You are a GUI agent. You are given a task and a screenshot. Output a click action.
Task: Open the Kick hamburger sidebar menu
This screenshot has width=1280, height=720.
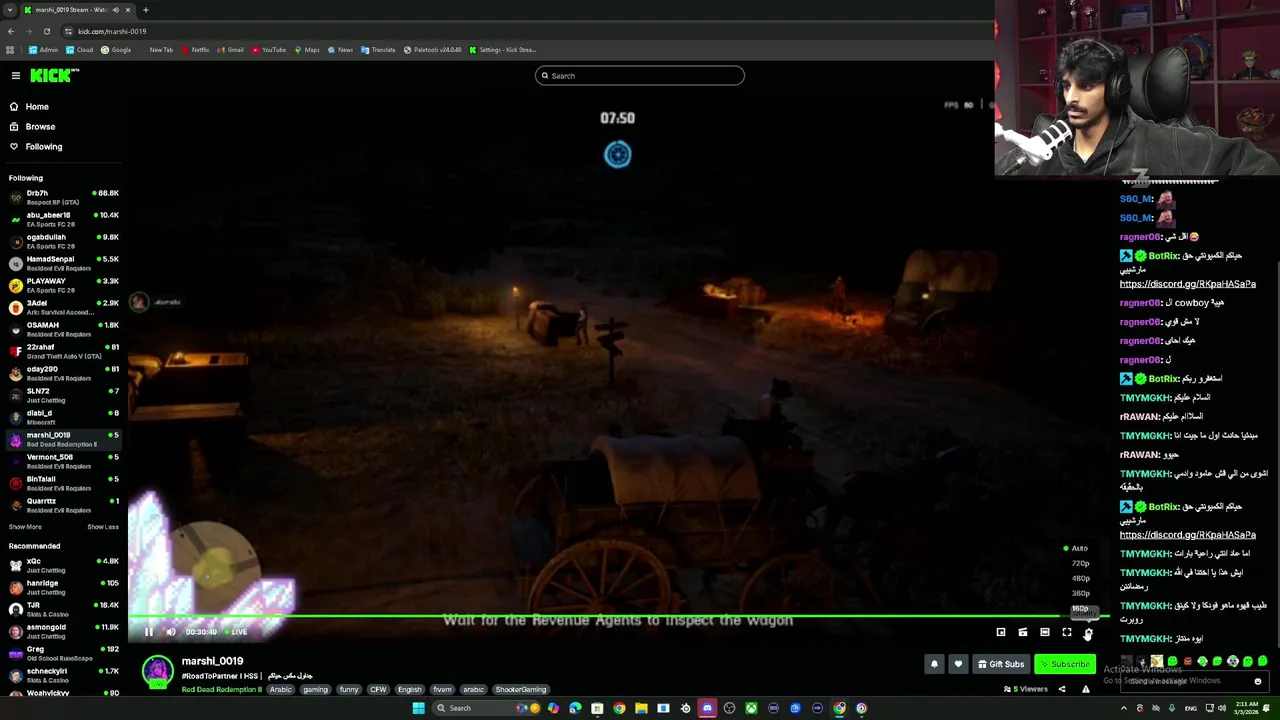(x=16, y=76)
